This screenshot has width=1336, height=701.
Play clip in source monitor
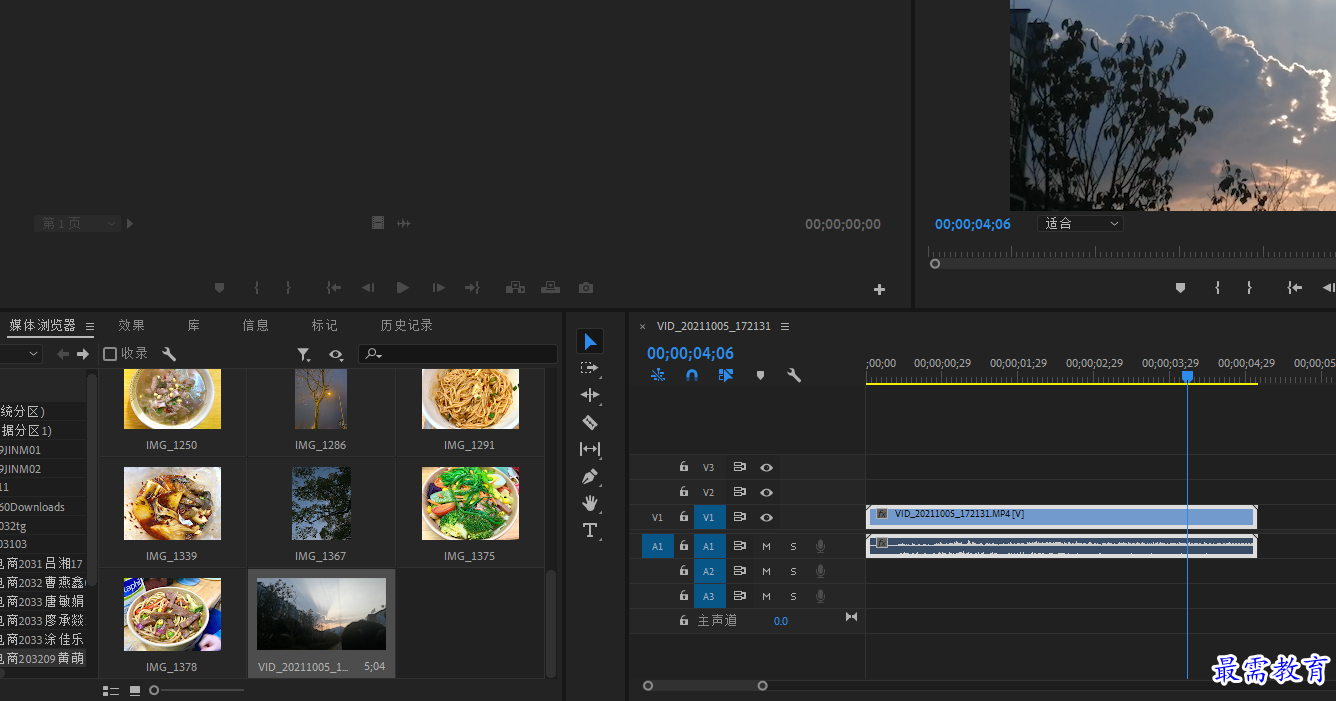403,288
